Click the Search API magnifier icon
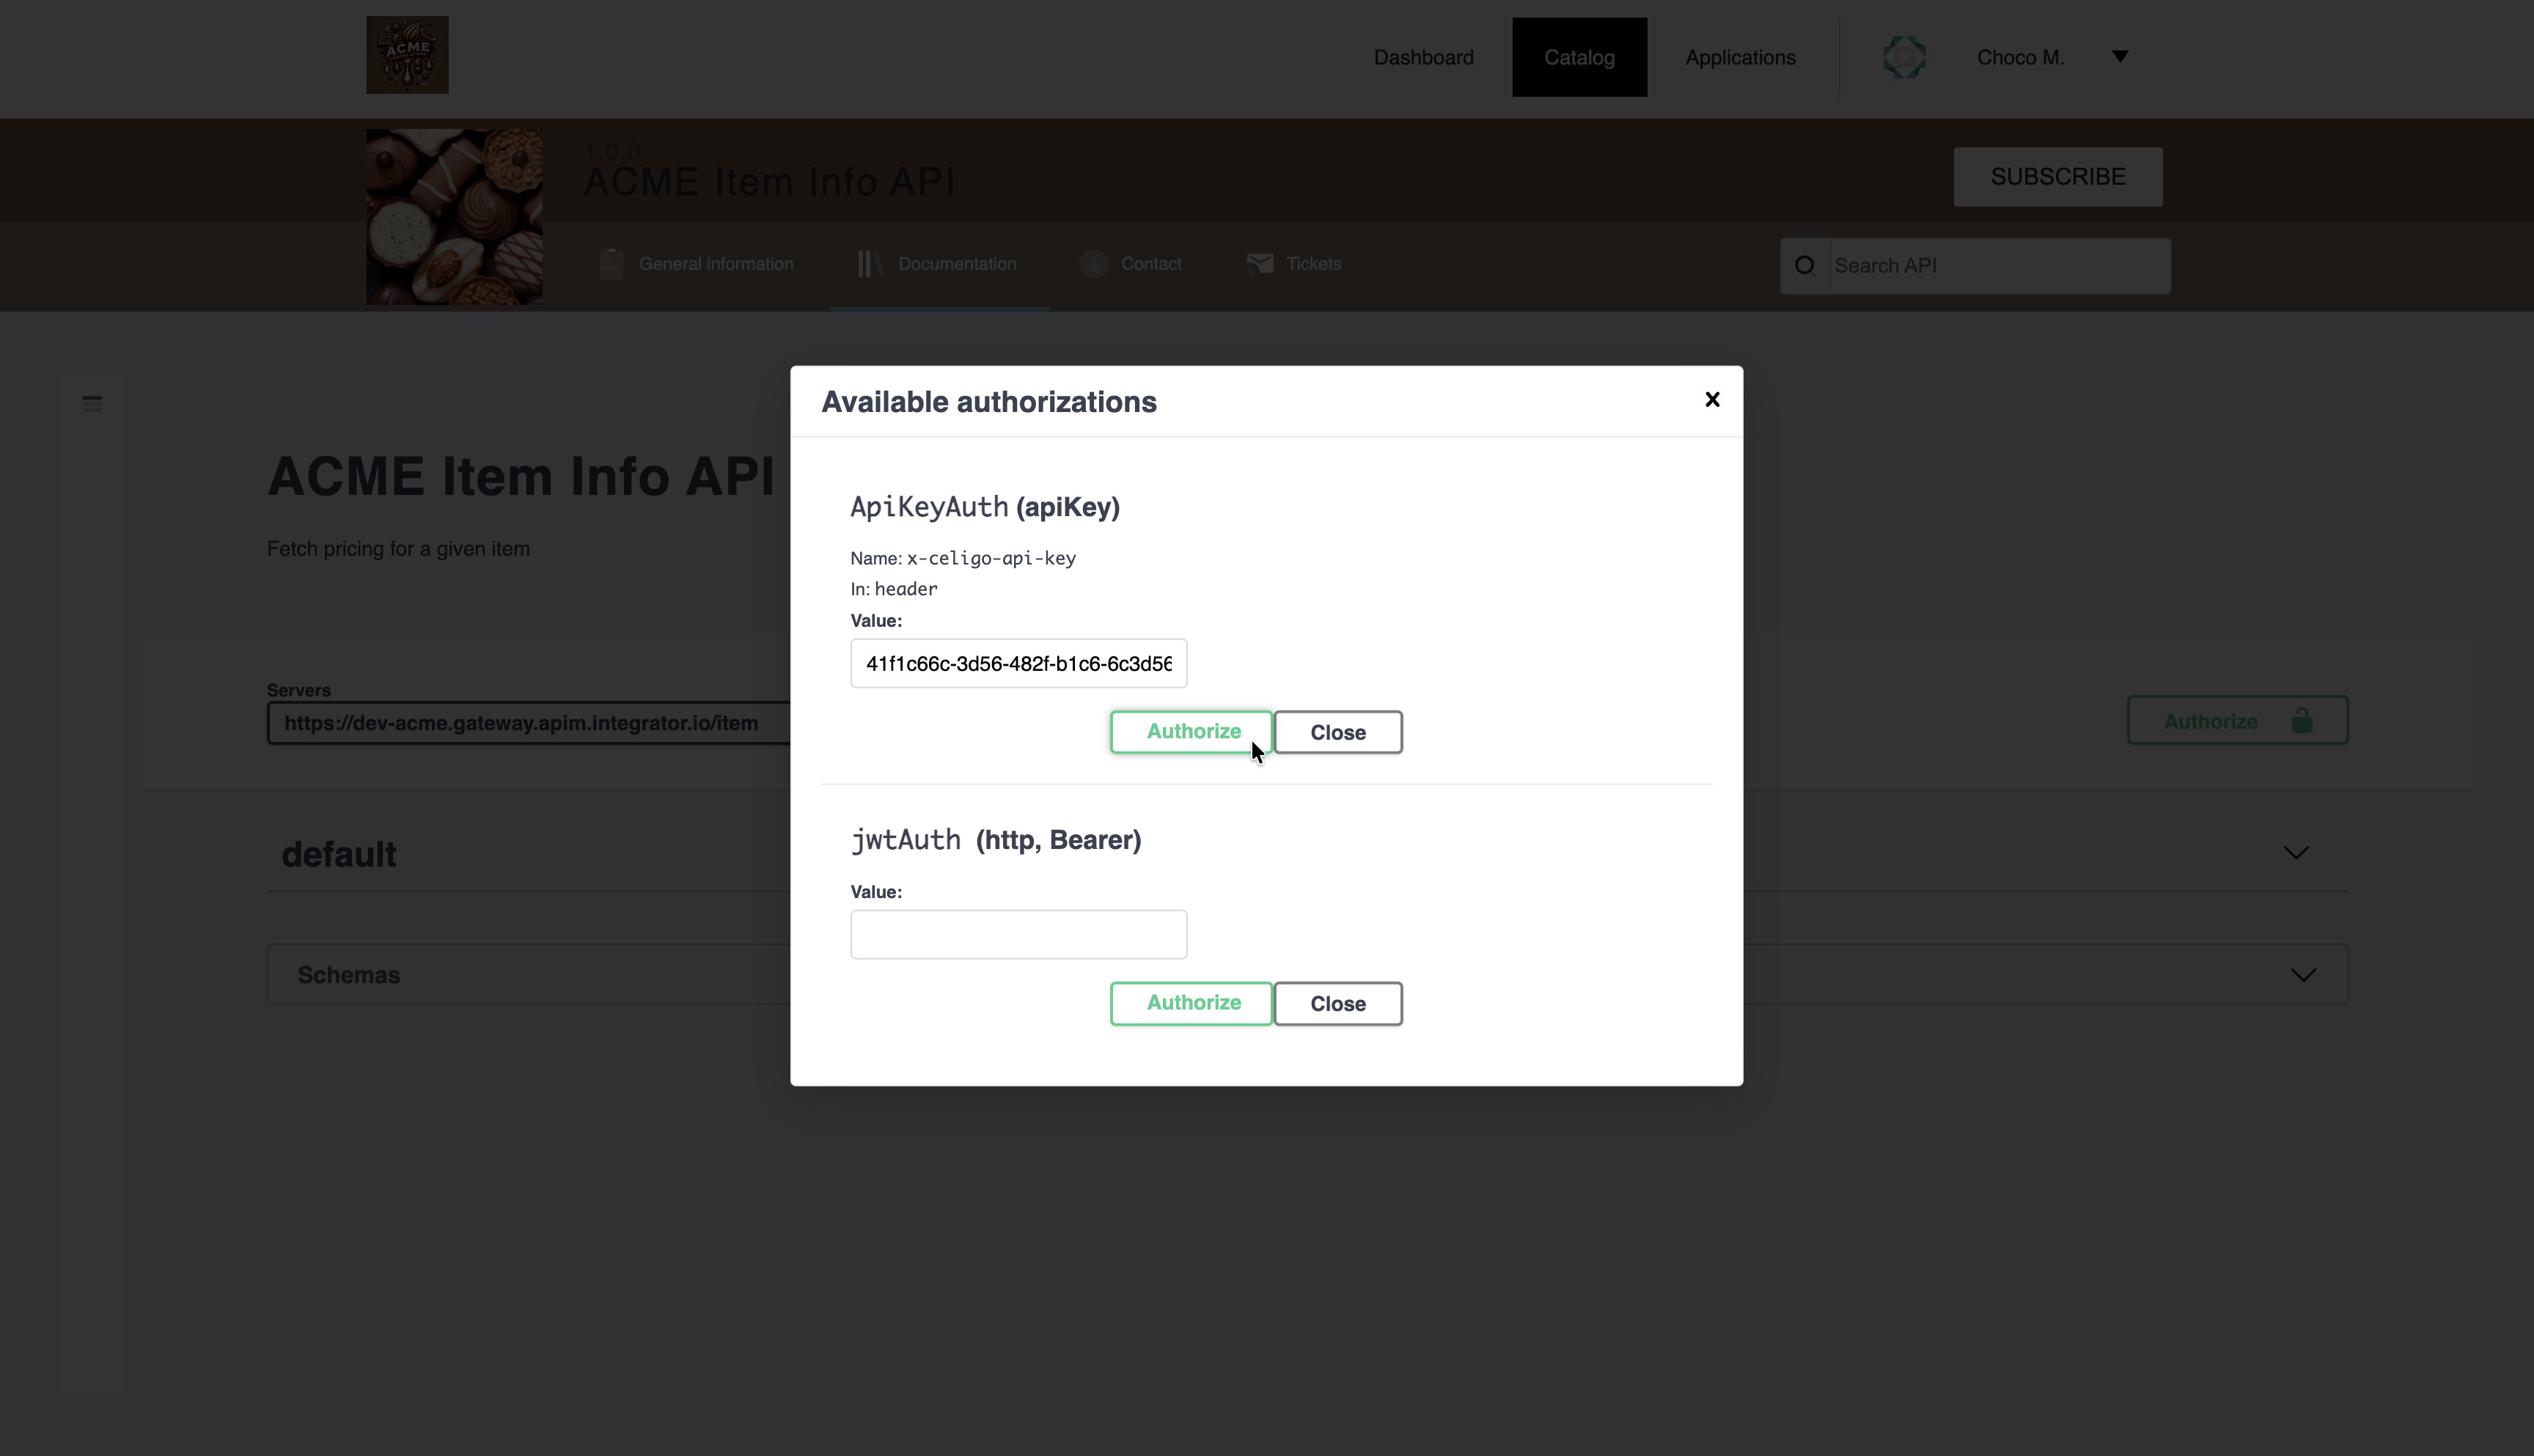 pyautogui.click(x=1804, y=266)
